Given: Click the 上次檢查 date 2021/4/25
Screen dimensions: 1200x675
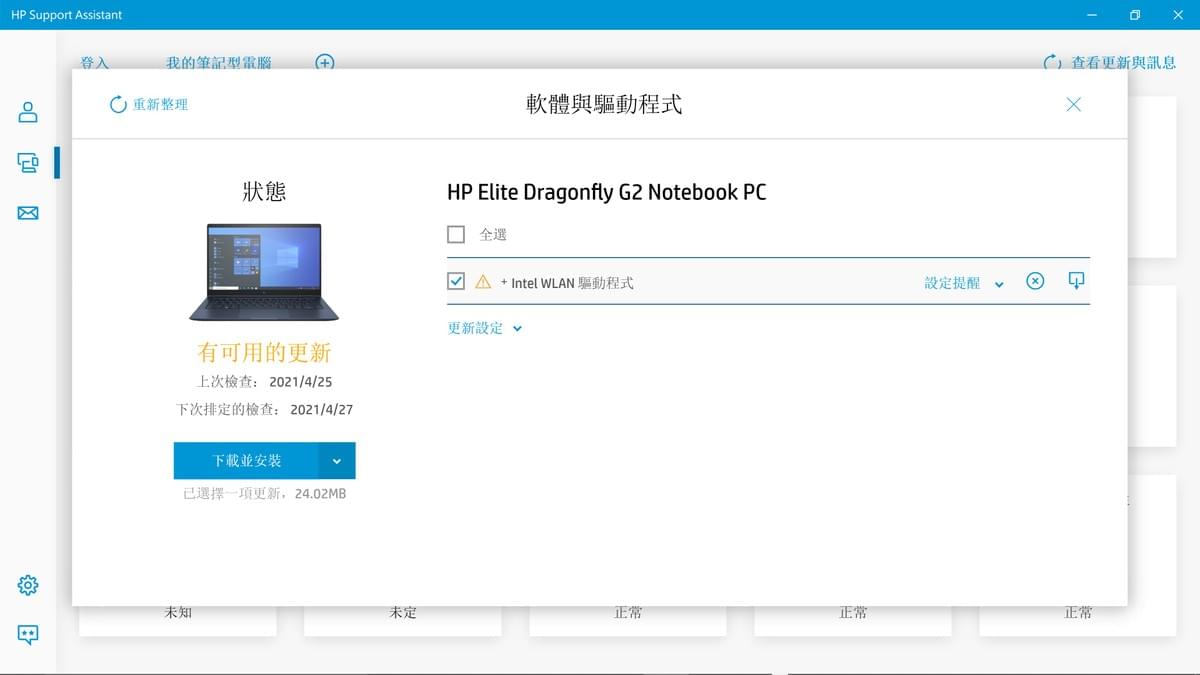Looking at the screenshot, I should coord(300,382).
